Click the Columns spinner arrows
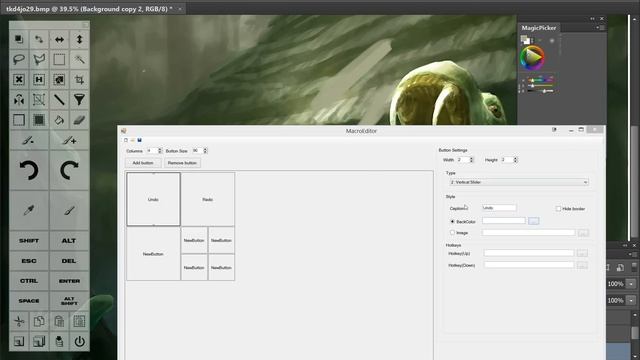The image size is (640, 360). tap(160, 151)
